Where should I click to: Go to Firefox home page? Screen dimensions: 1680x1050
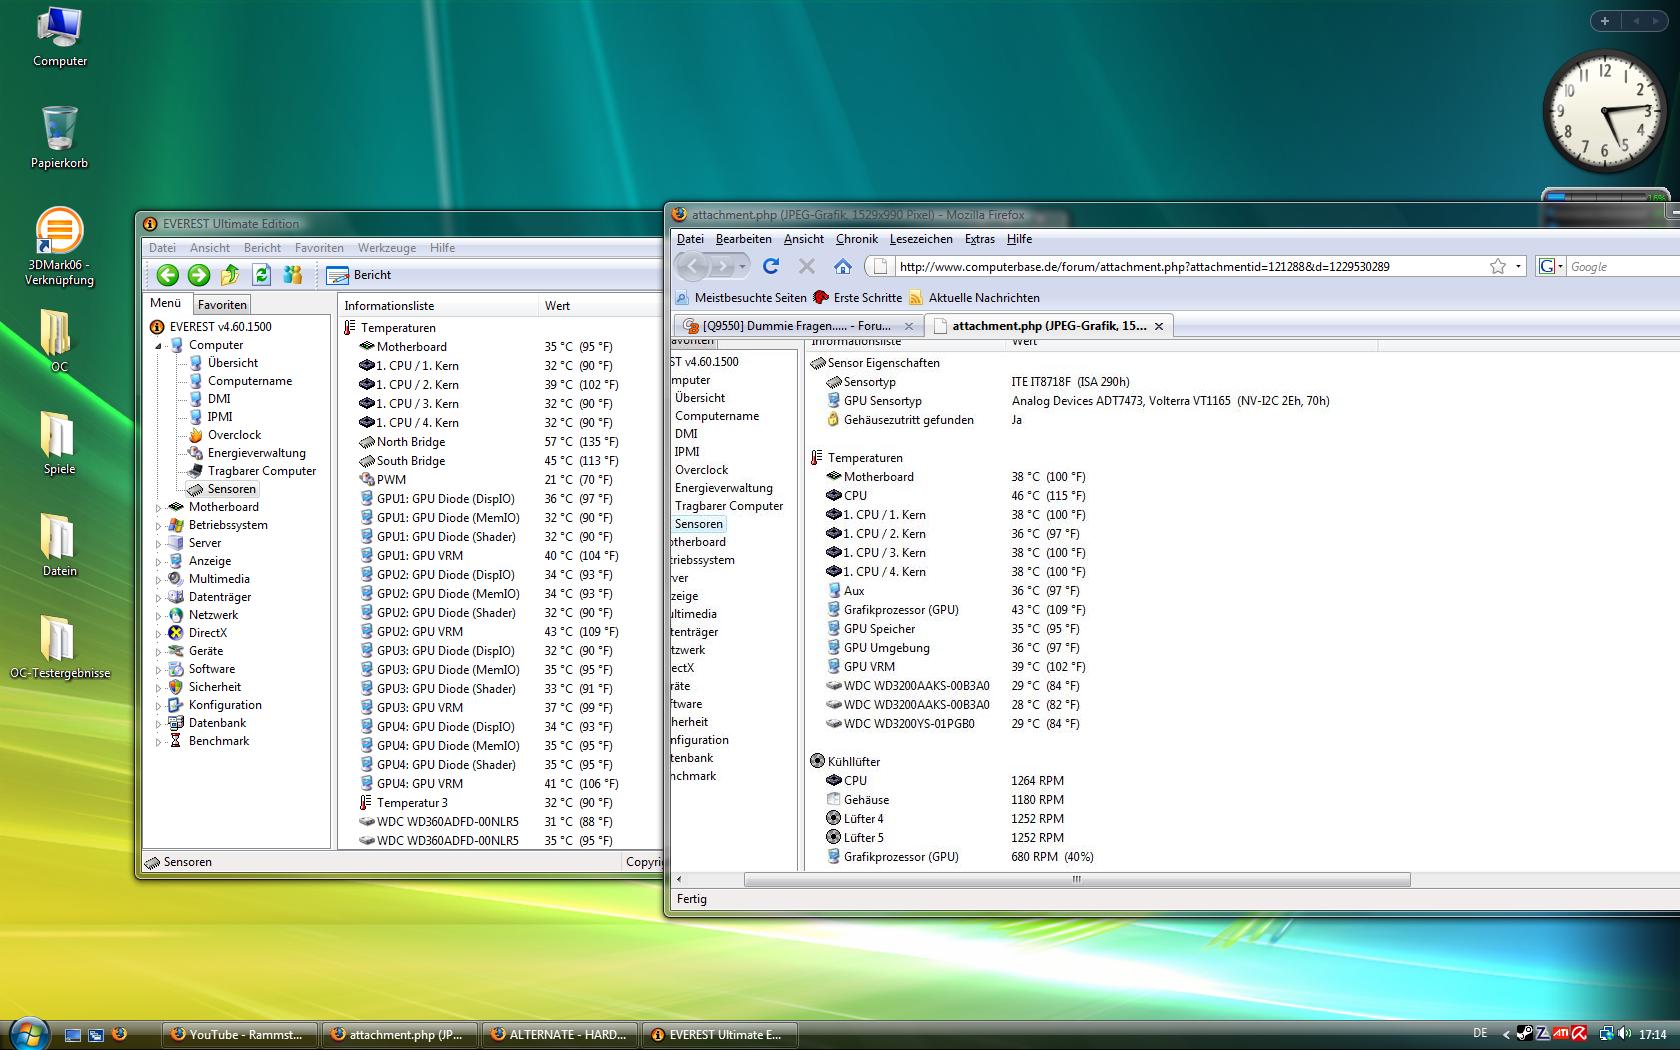(x=843, y=266)
